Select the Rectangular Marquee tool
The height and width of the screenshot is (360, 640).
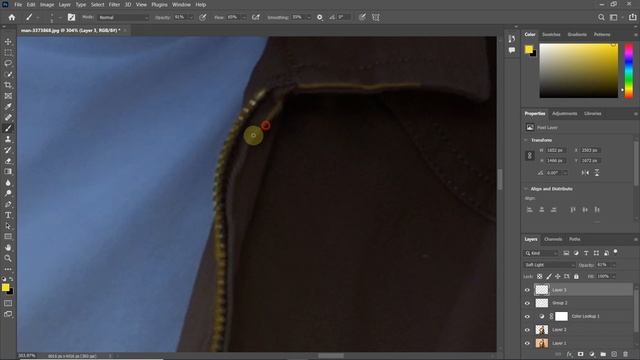click(x=8, y=53)
